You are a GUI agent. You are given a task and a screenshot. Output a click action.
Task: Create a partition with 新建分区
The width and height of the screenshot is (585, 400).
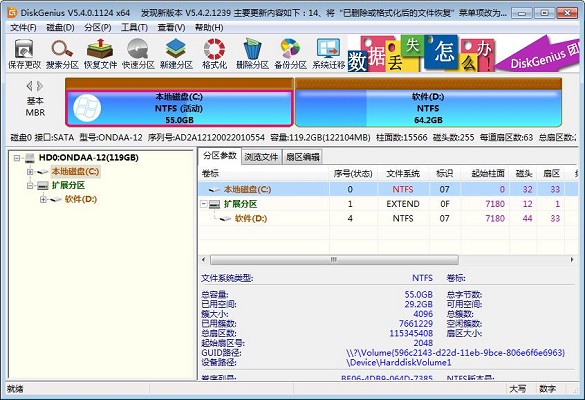pyautogui.click(x=176, y=54)
